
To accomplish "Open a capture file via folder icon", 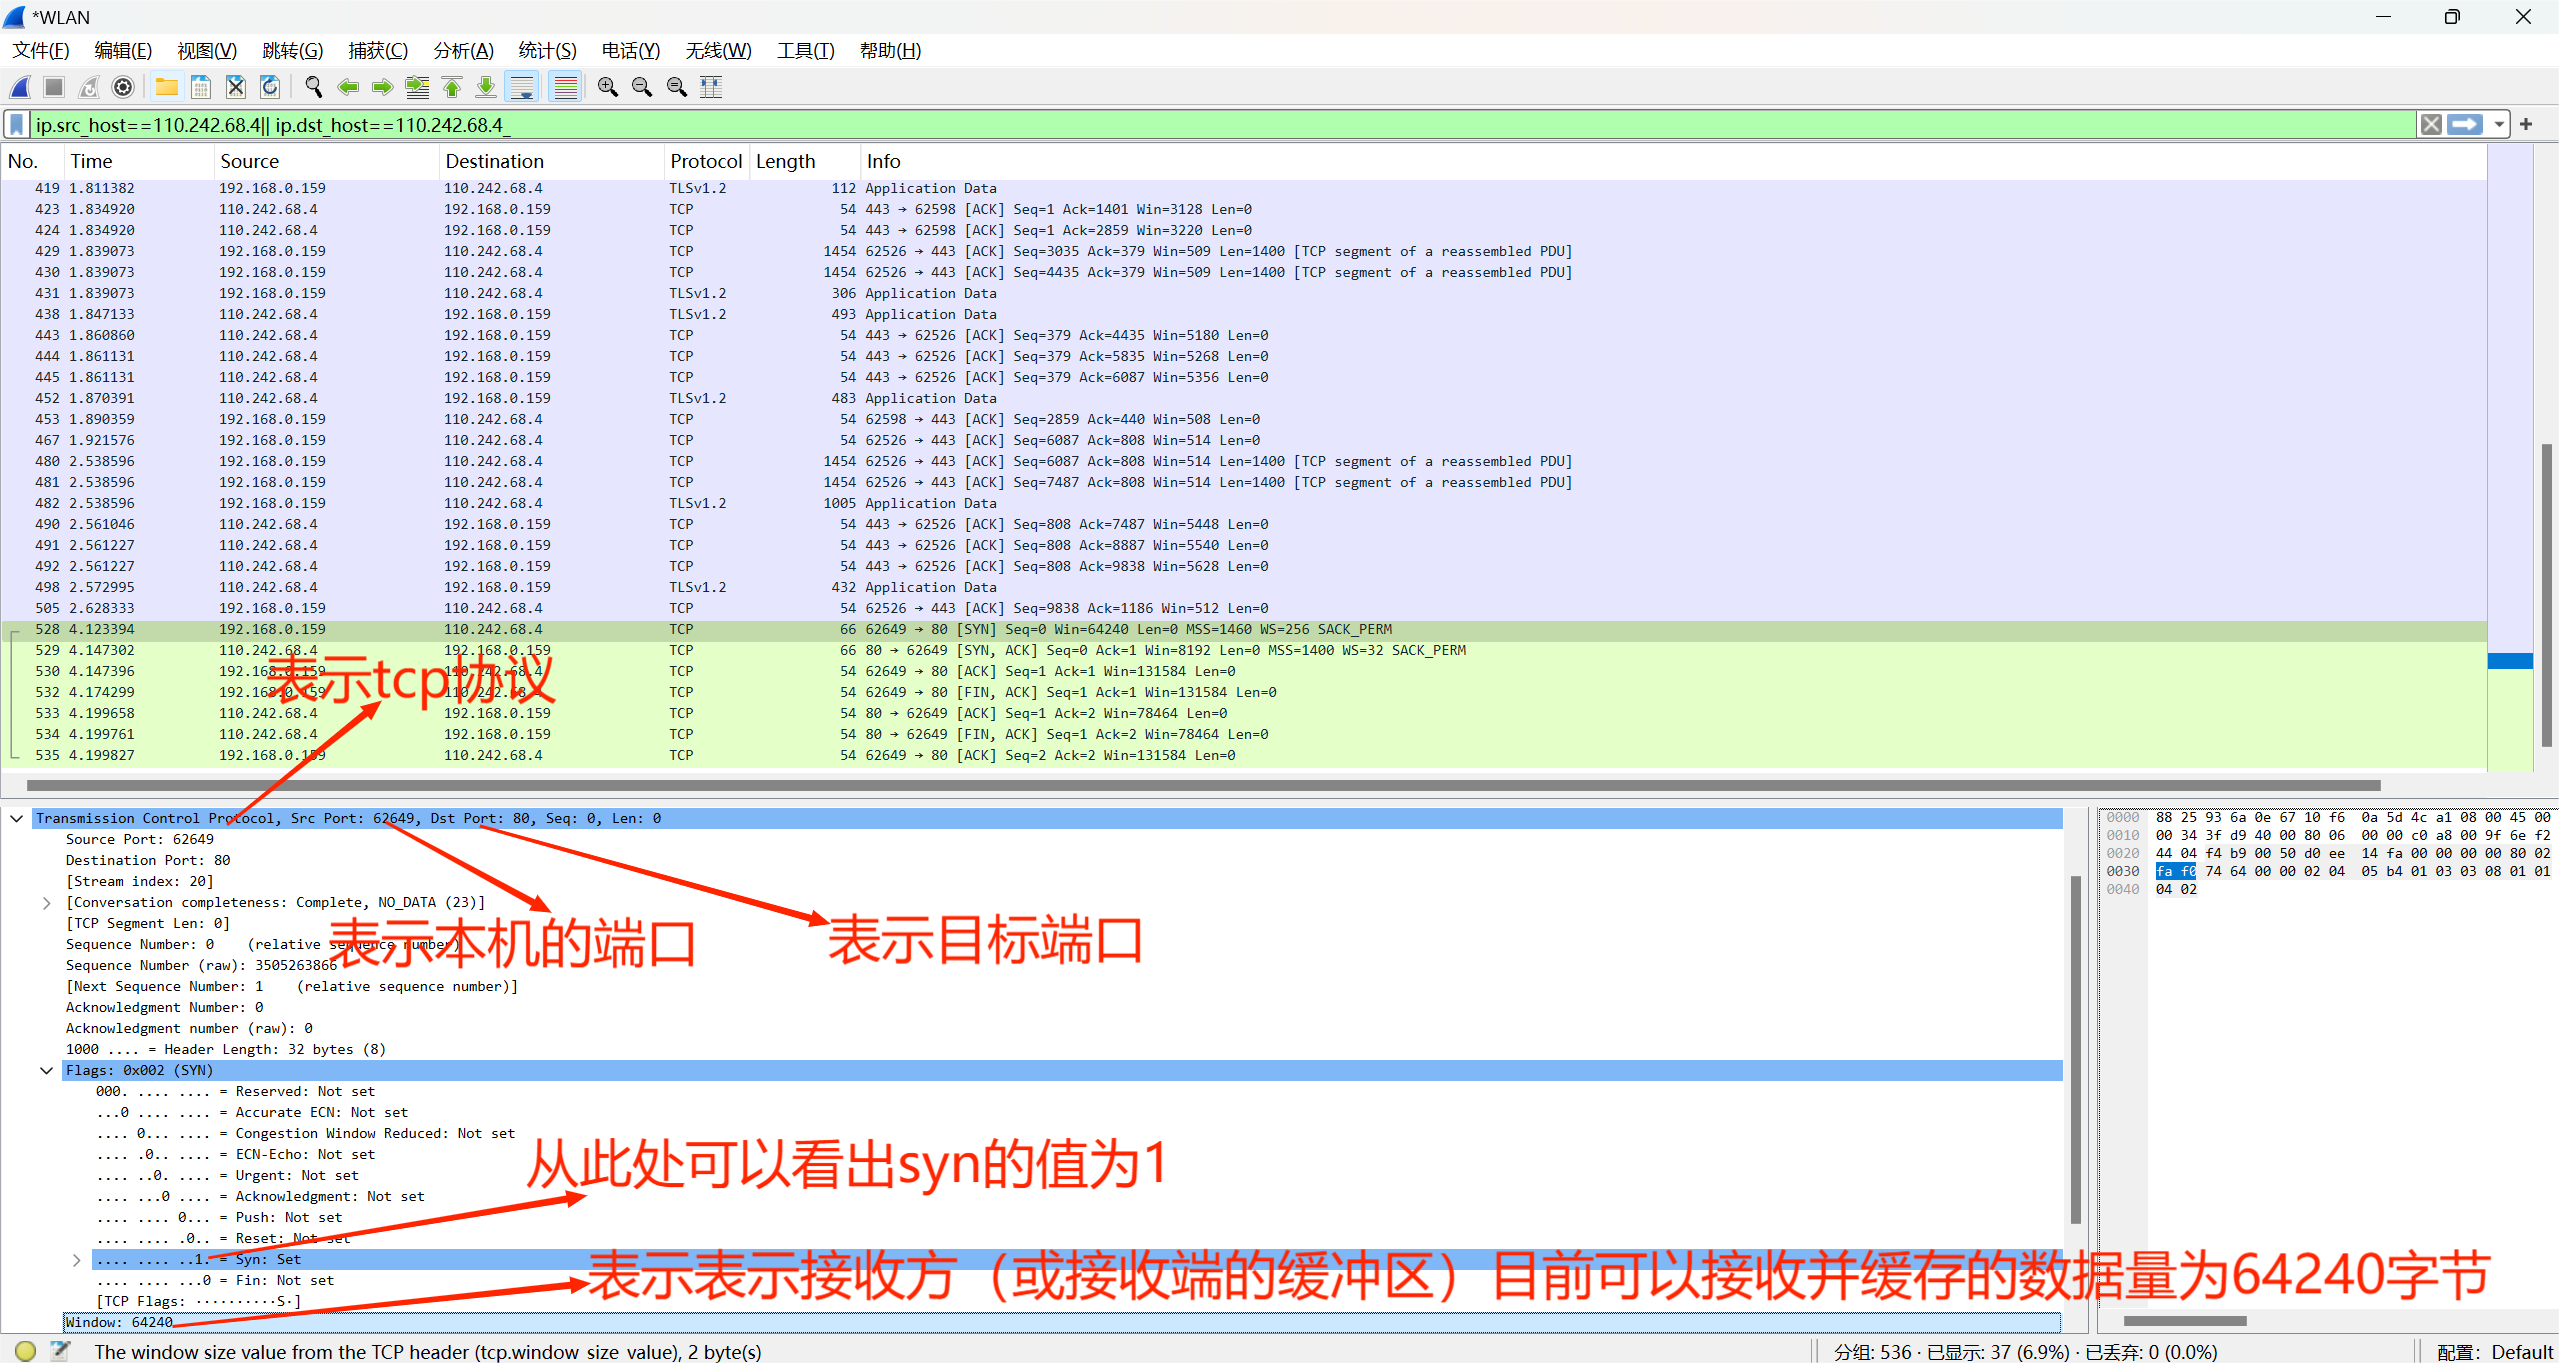I will [166, 87].
